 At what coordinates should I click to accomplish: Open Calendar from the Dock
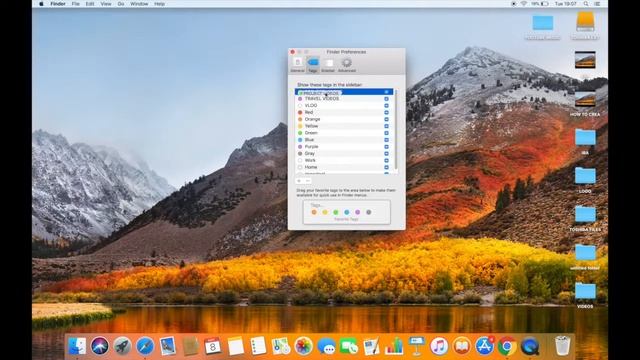(x=213, y=346)
